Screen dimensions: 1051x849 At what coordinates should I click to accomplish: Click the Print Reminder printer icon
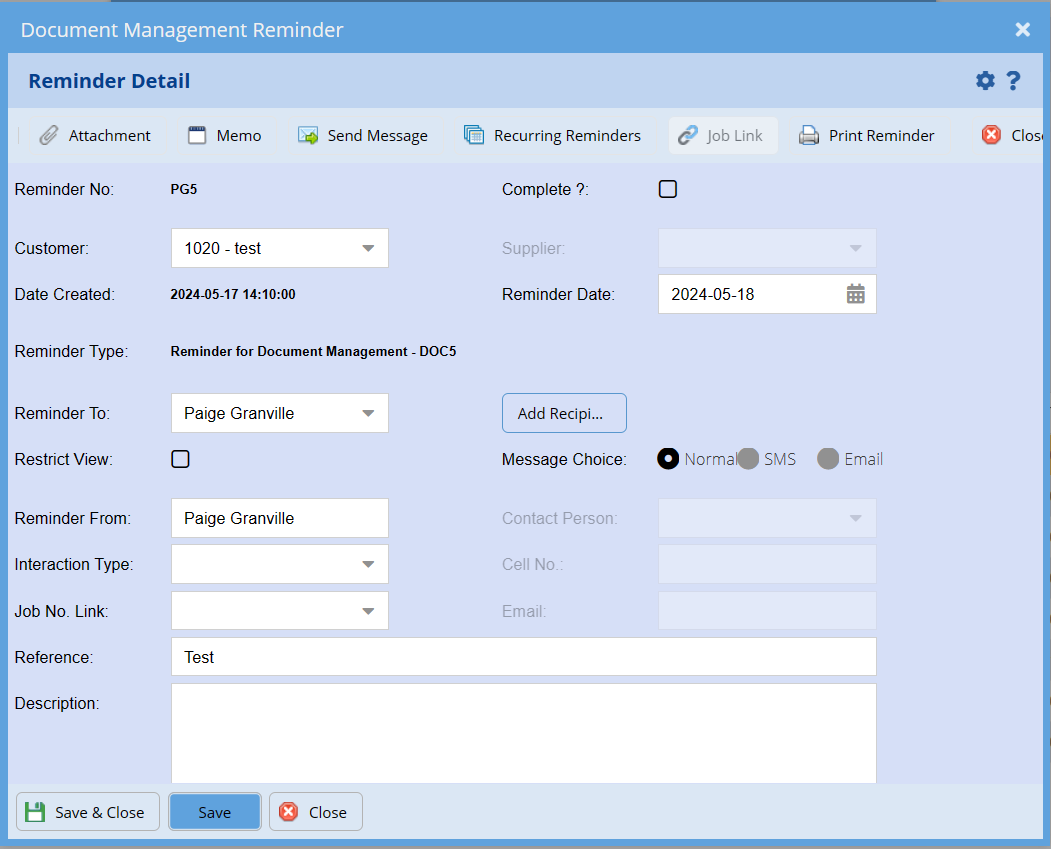tap(809, 136)
